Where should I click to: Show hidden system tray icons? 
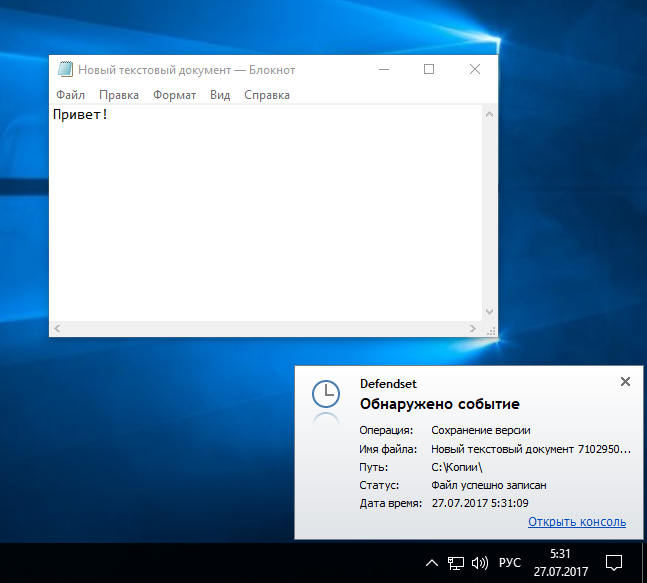pos(432,563)
